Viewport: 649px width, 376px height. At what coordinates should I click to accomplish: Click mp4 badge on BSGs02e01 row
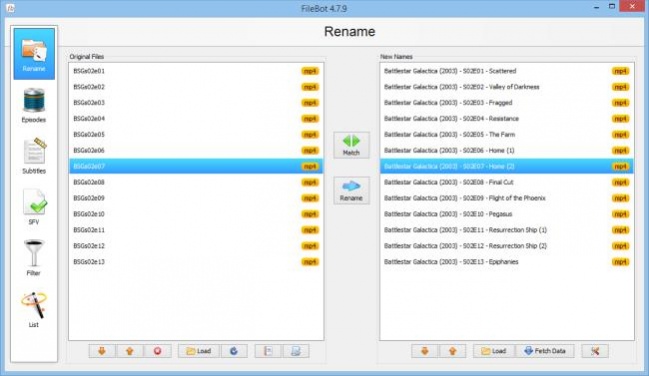coord(310,71)
